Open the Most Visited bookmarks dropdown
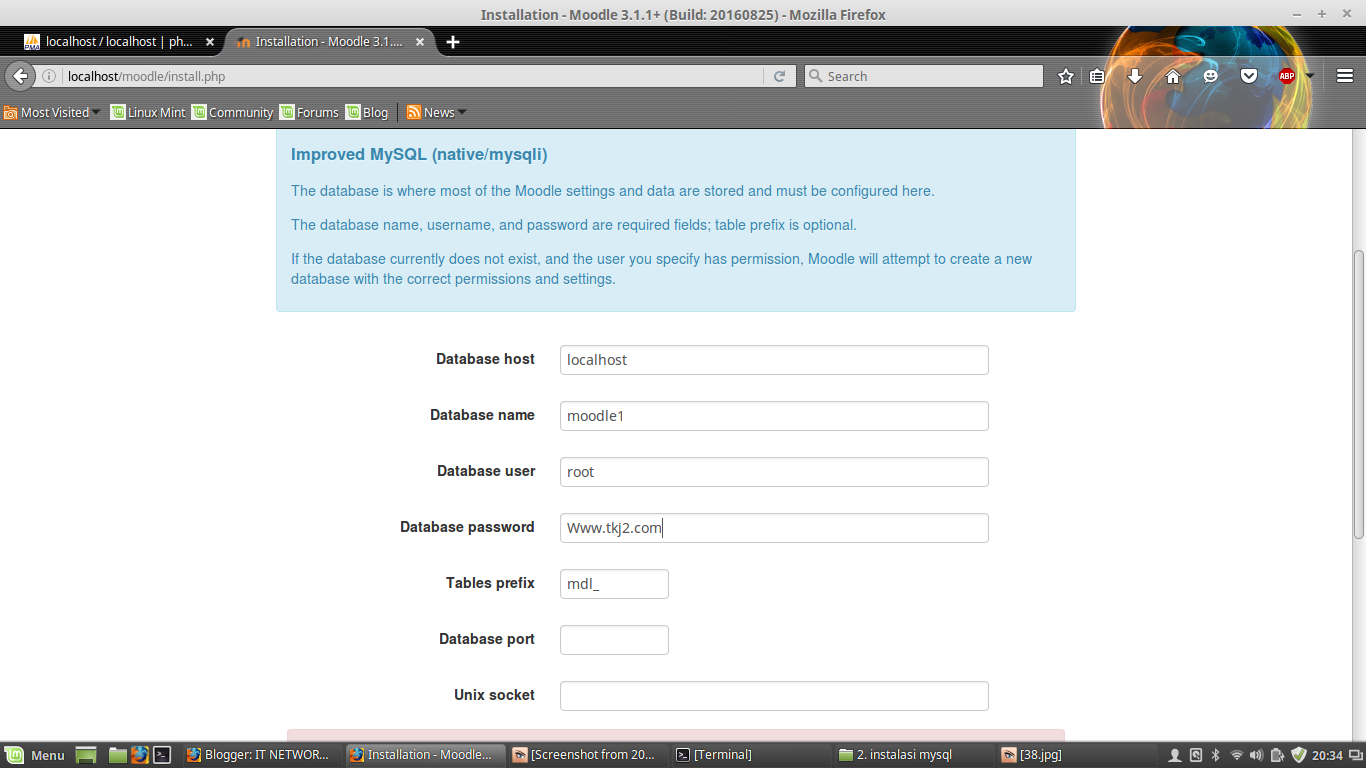The height and width of the screenshot is (768, 1366). pos(52,112)
